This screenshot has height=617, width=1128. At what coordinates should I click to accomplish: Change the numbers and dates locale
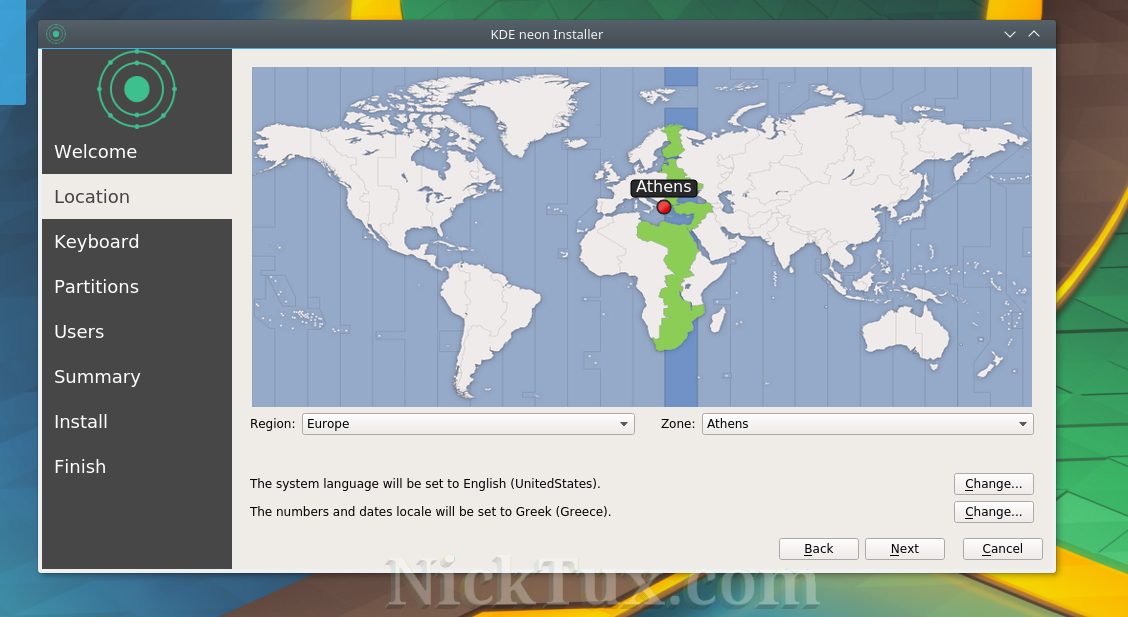click(993, 512)
